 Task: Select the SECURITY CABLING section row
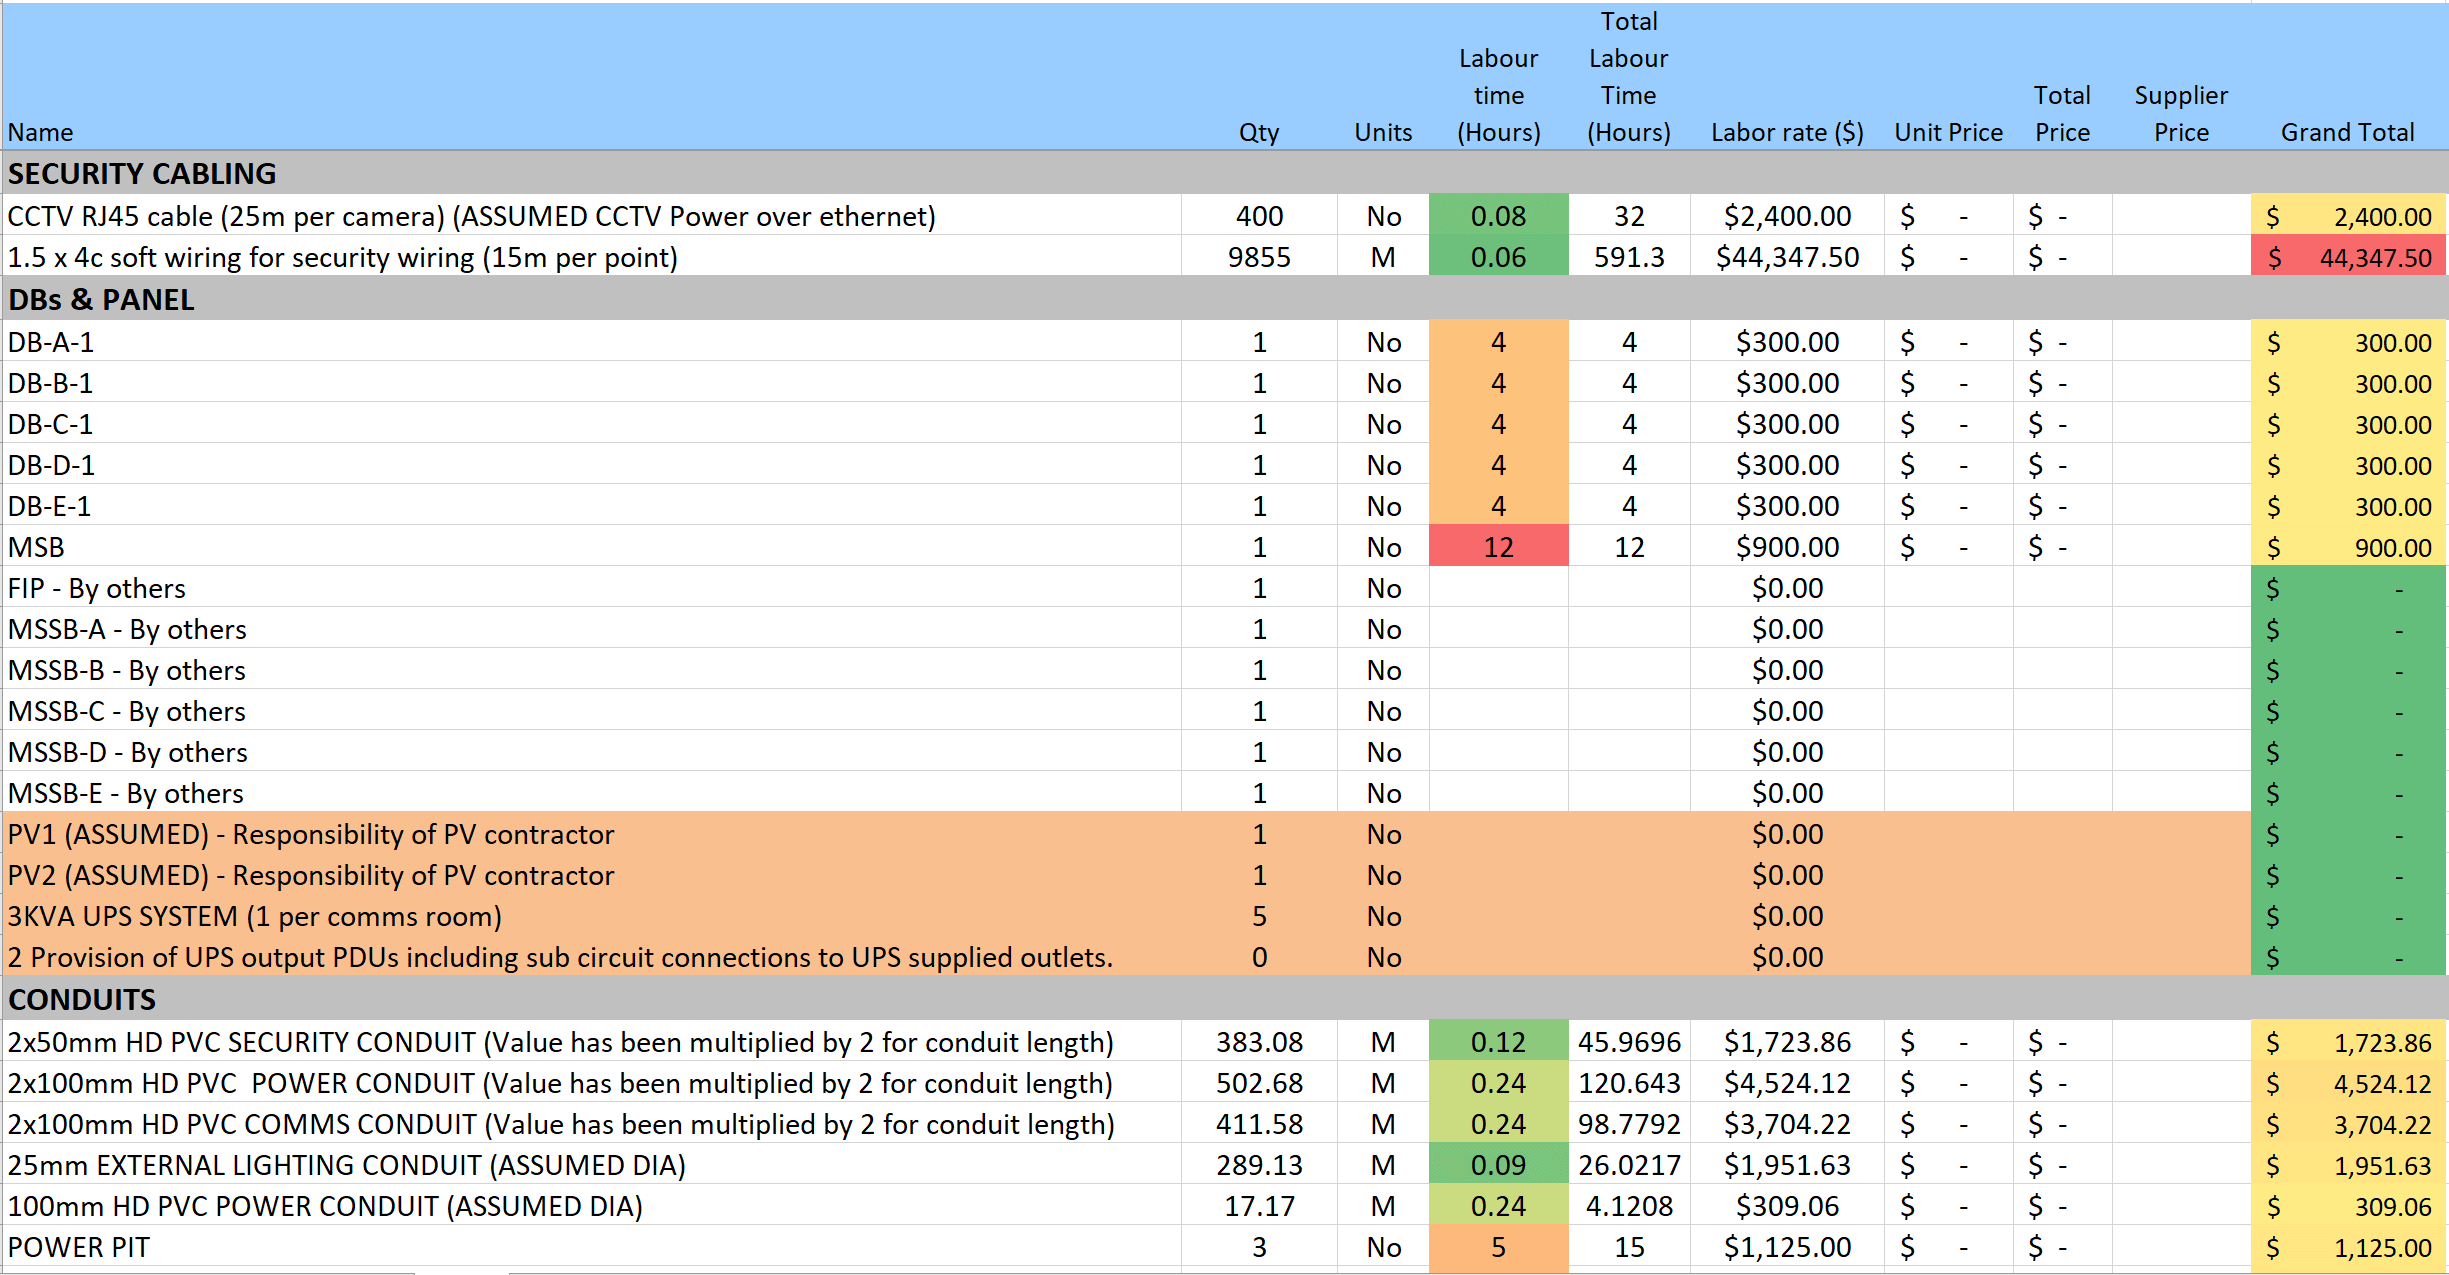click(142, 173)
